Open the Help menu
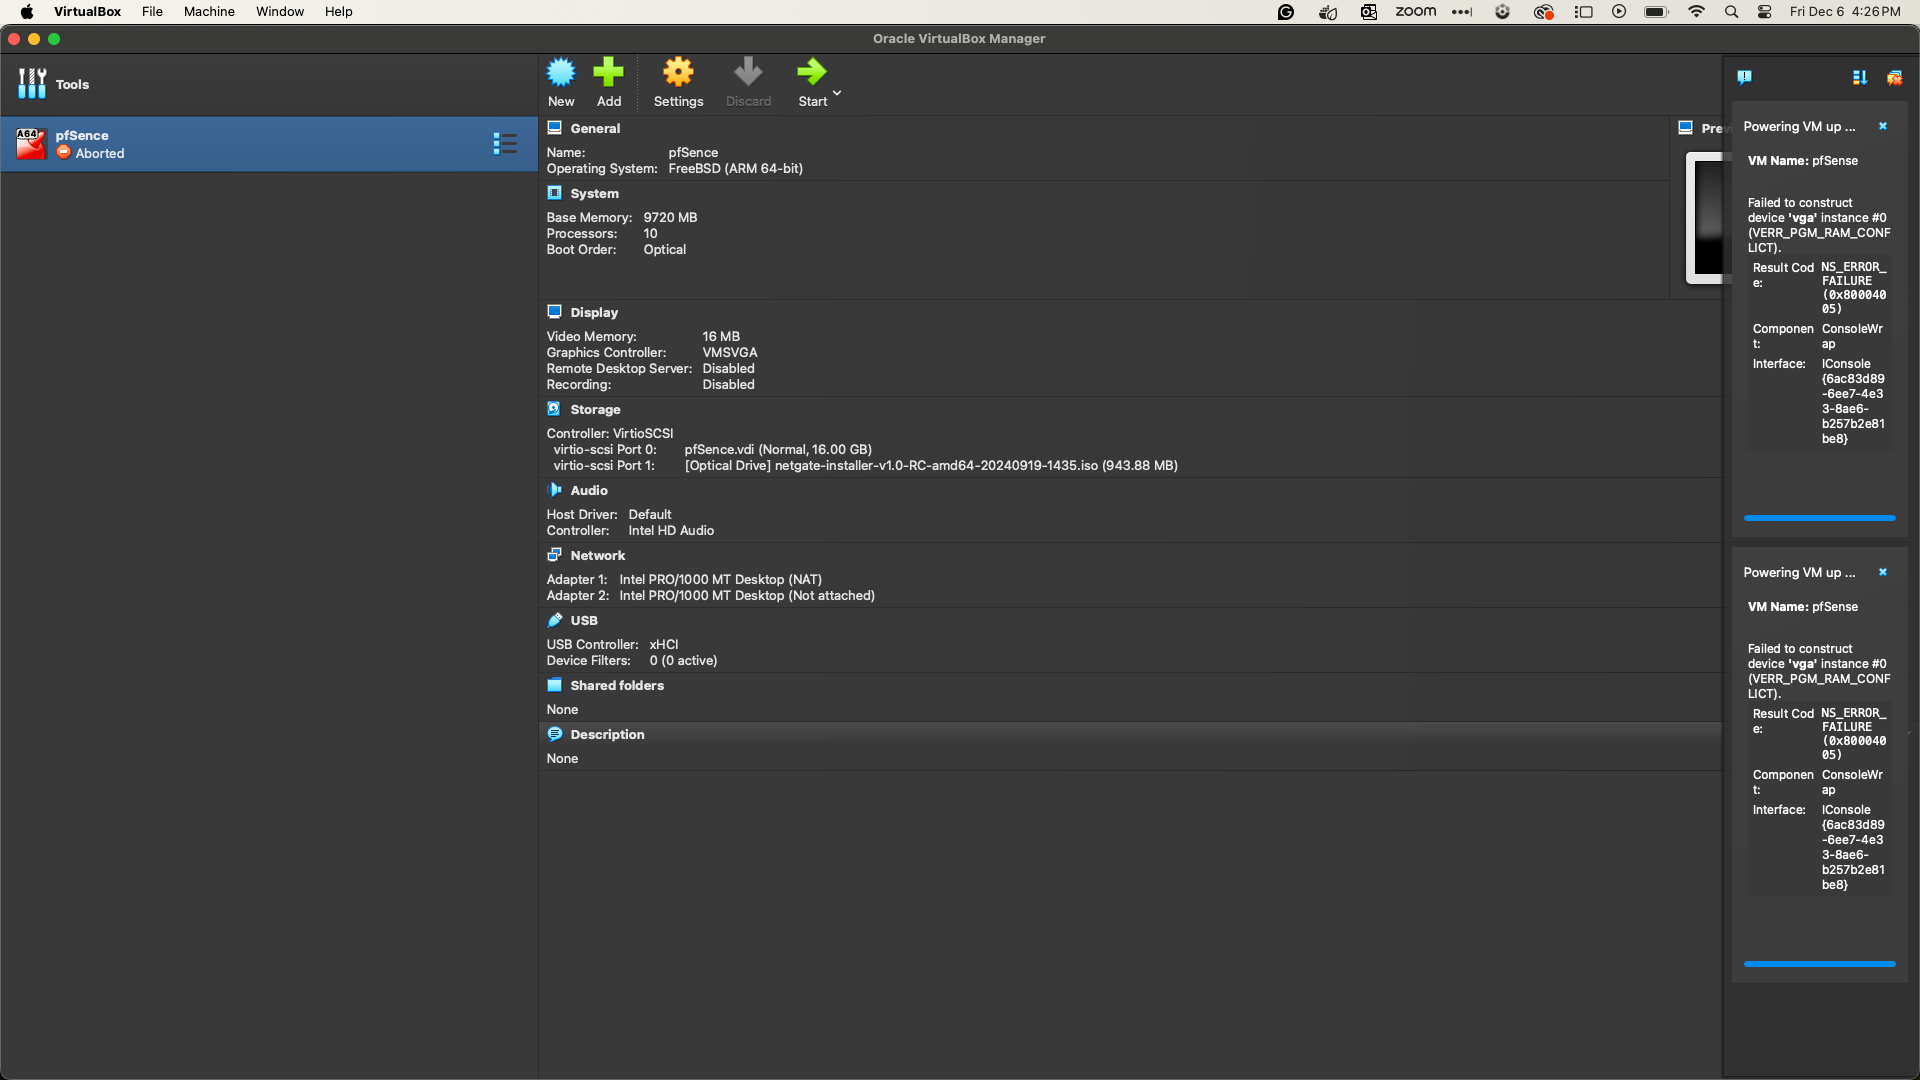This screenshot has height=1080, width=1920. tap(338, 11)
